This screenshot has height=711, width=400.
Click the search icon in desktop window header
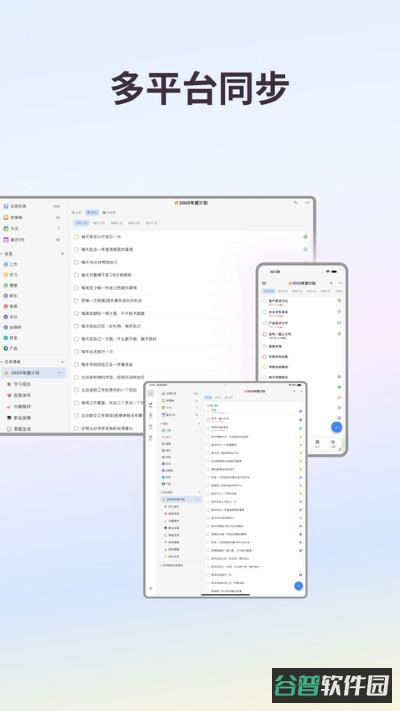click(x=296, y=203)
